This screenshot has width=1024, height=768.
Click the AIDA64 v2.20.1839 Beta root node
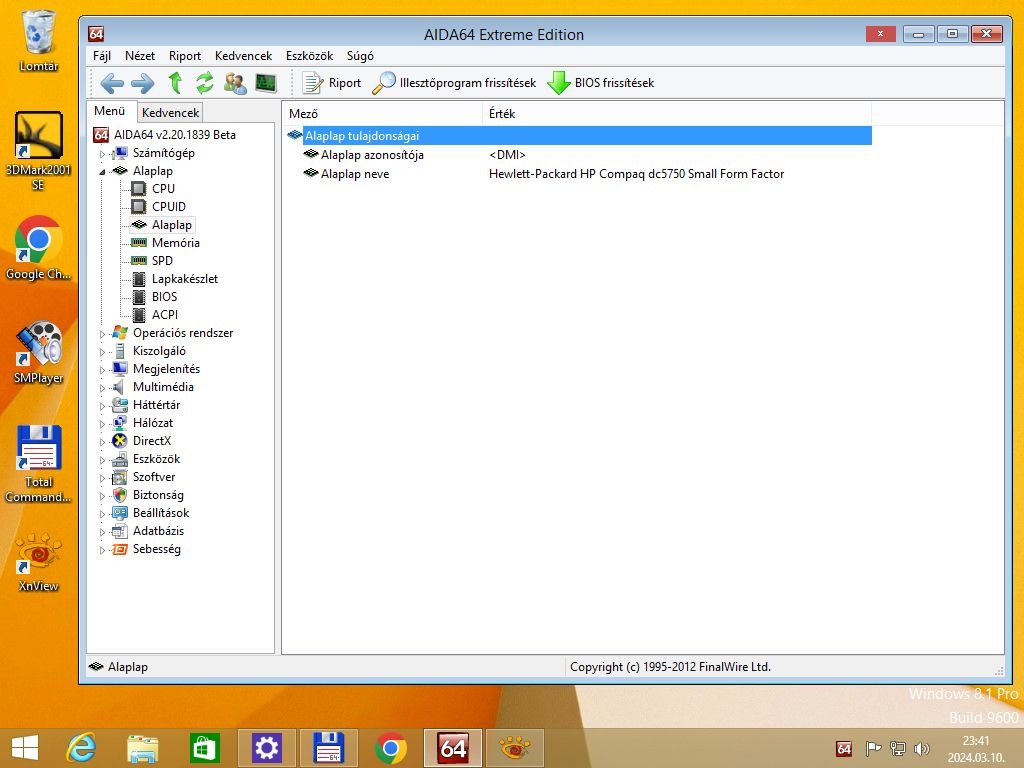coord(174,135)
